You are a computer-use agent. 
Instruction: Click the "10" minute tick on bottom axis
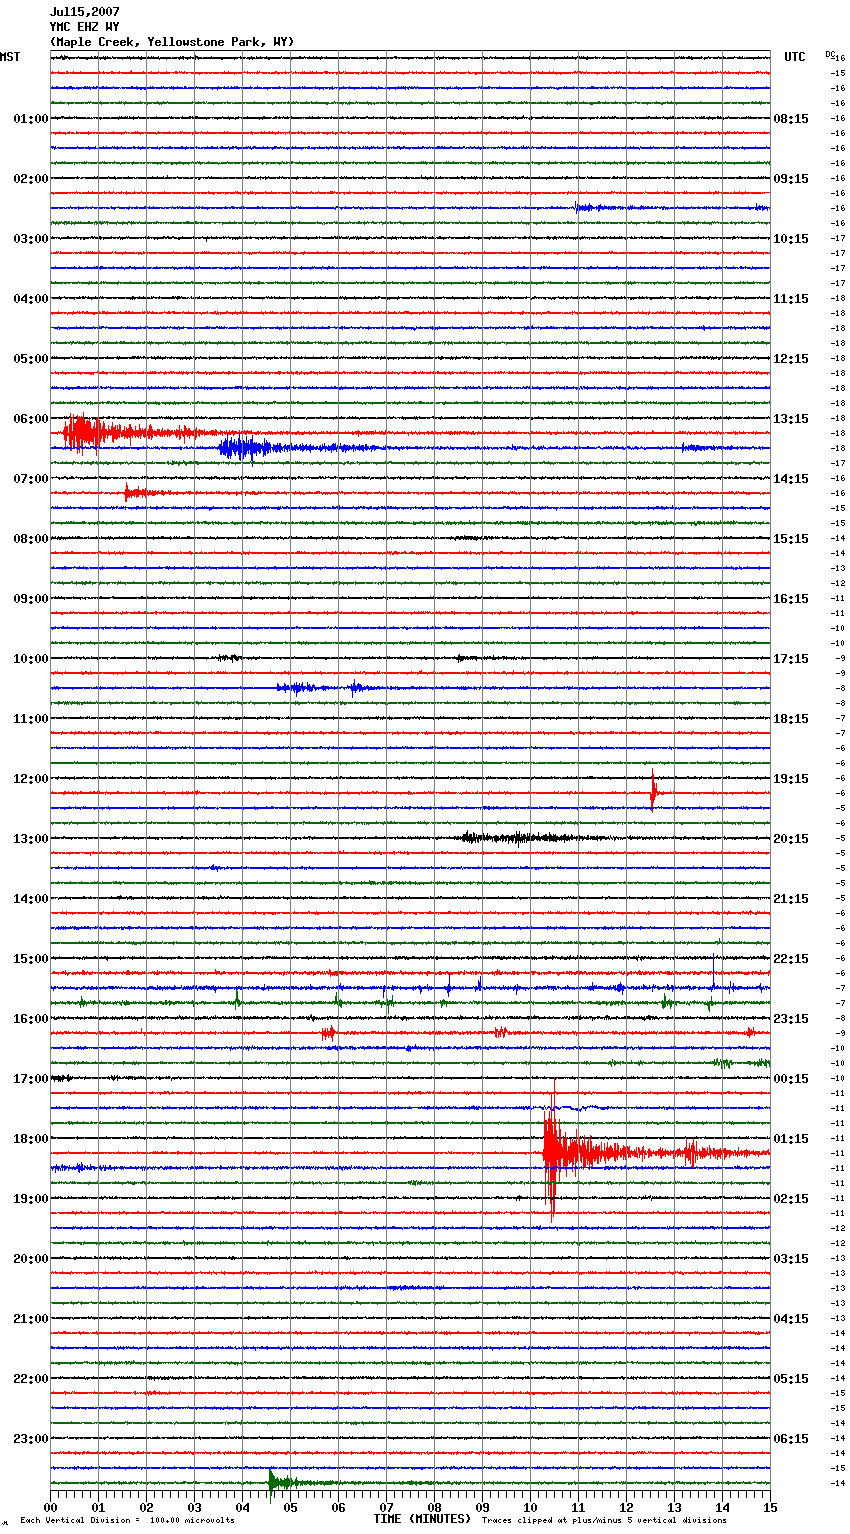(x=530, y=1507)
